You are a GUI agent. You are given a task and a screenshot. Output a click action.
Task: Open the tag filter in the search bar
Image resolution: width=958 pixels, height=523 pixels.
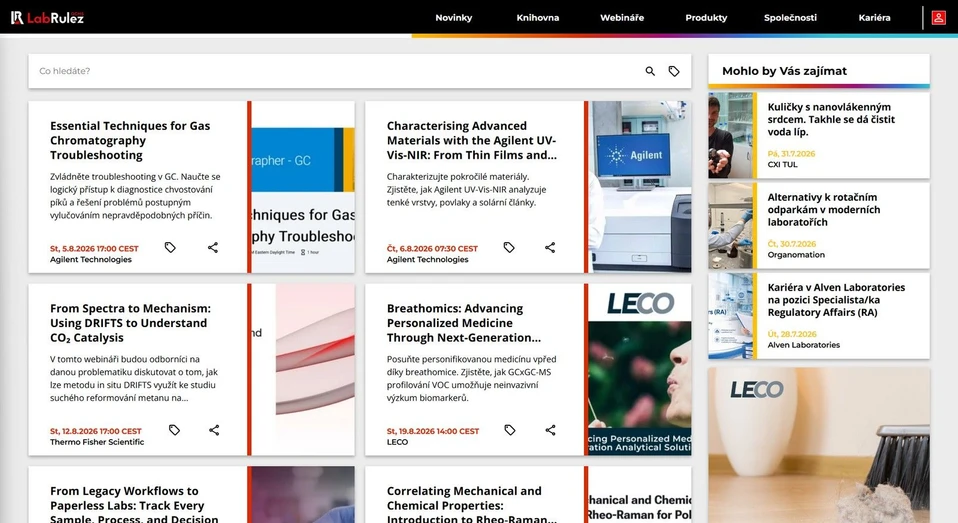pos(674,71)
